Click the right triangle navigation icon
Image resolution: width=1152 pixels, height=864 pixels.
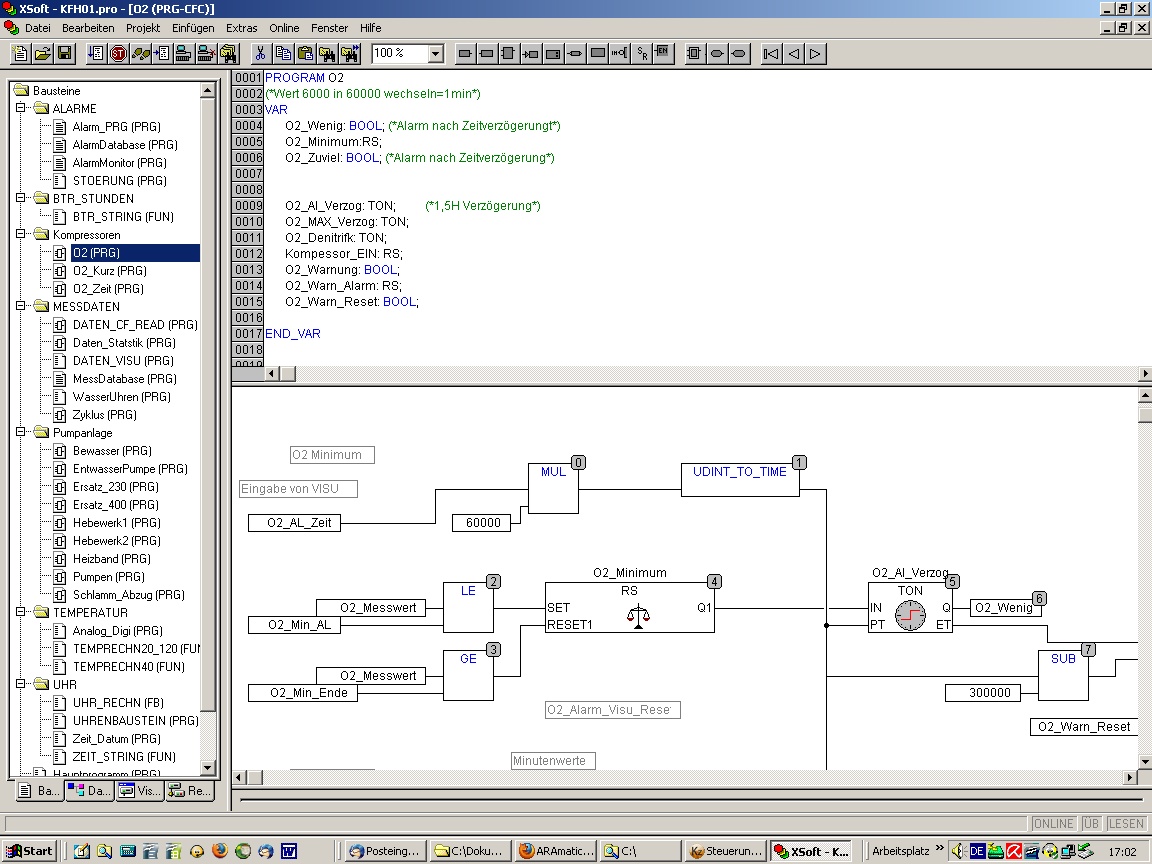(816, 54)
